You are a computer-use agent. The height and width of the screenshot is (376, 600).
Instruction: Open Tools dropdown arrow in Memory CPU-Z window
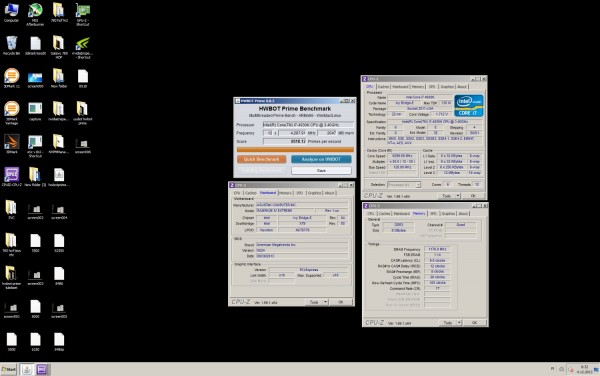pyautogui.click(x=459, y=323)
